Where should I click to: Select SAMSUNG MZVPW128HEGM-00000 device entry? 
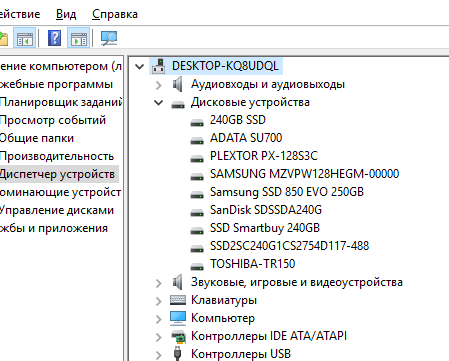click(x=304, y=174)
